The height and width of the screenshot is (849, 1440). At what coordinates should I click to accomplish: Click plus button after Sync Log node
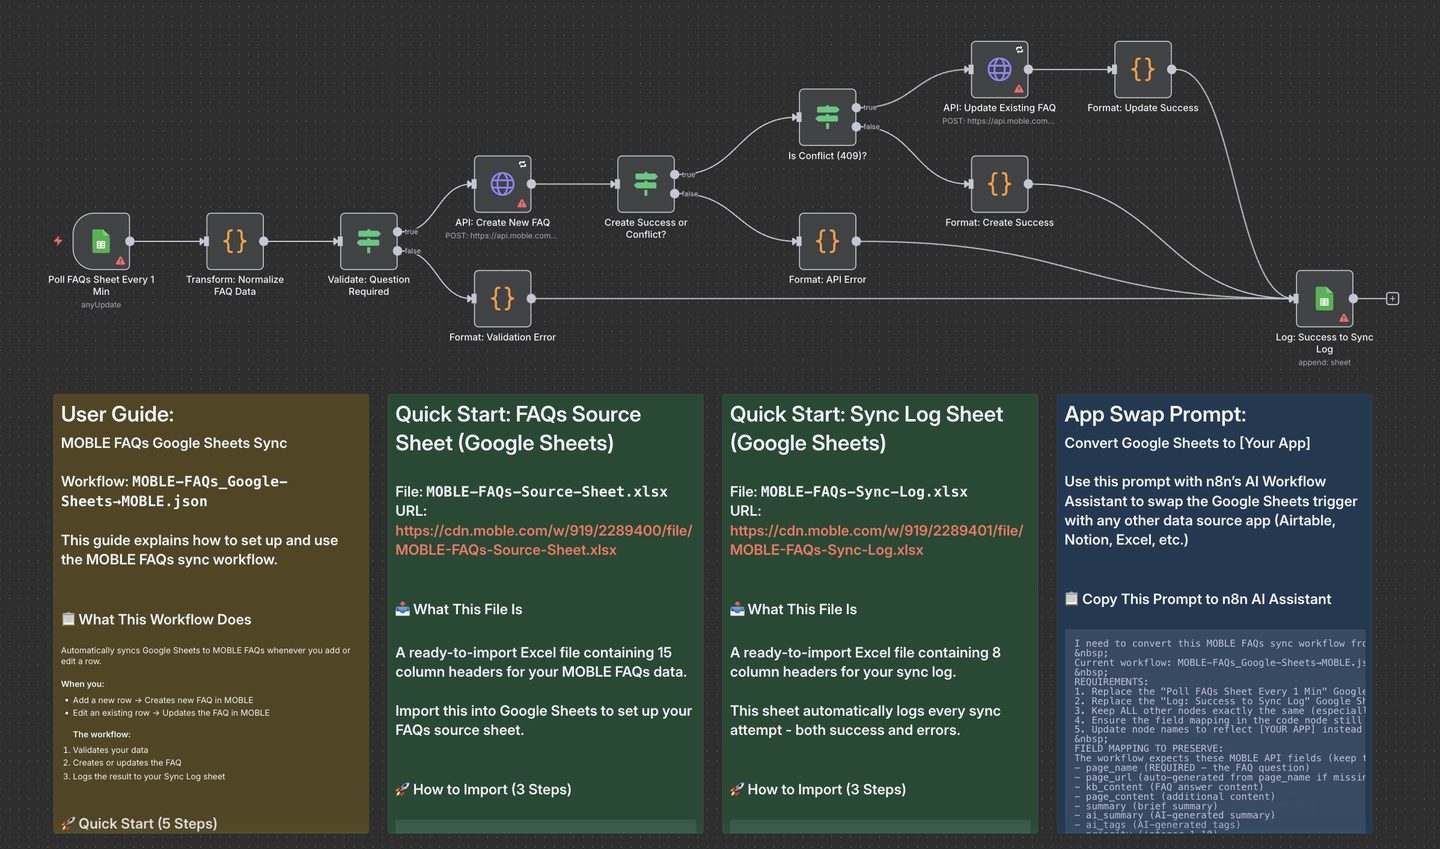[1392, 299]
